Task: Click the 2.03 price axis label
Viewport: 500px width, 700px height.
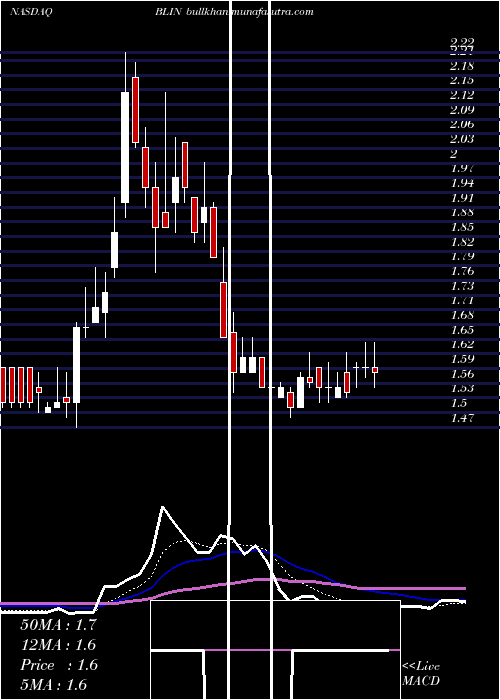Action: pyautogui.click(x=462, y=139)
